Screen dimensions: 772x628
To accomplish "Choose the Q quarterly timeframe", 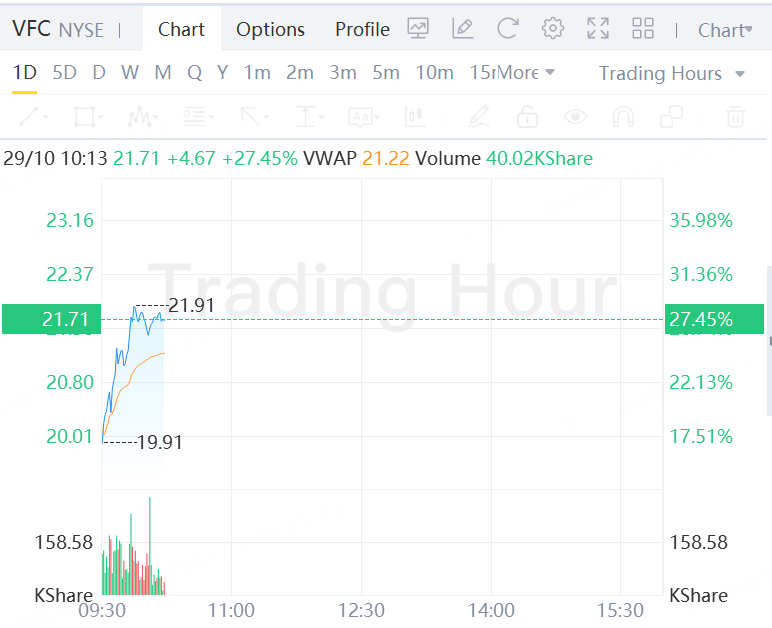I will point(194,73).
